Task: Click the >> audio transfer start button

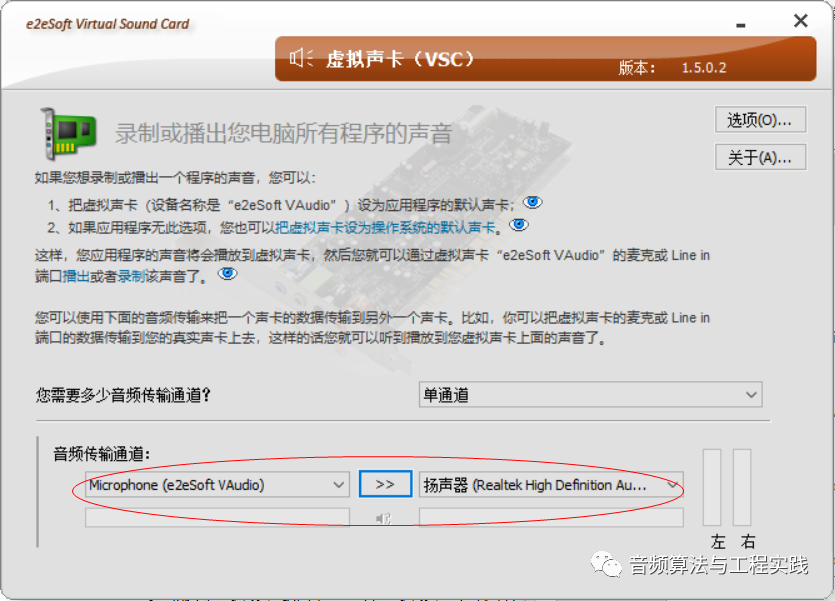Action: tap(385, 484)
